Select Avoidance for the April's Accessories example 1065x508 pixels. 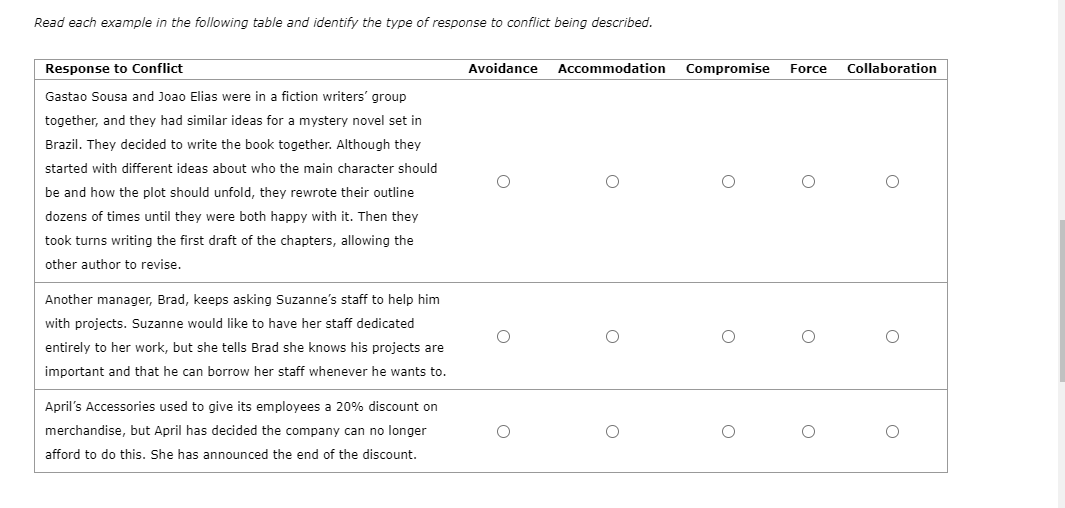click(x=503, y=432)
